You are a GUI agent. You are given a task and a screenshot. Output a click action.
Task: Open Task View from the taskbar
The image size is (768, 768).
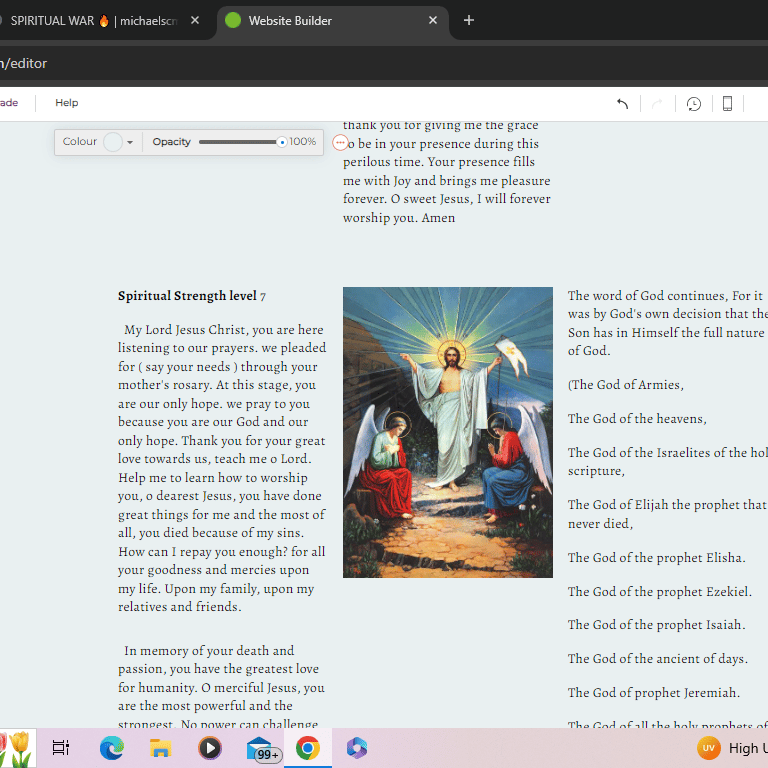click(61, 748)
